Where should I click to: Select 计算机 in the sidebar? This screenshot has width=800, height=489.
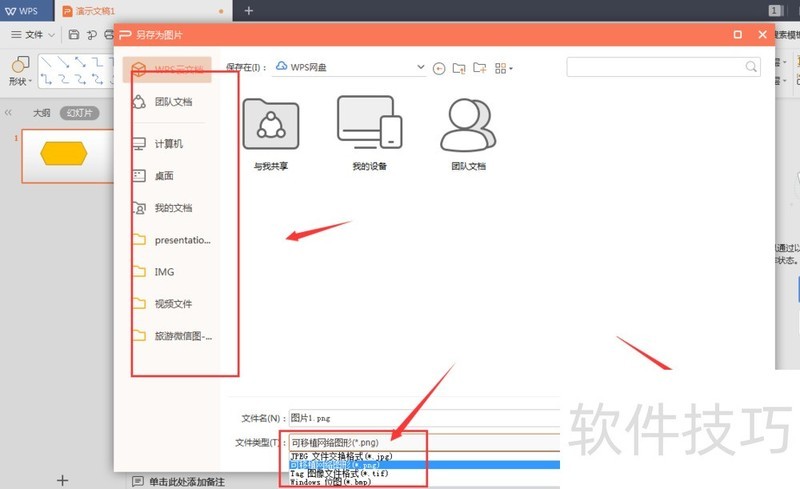167,144
